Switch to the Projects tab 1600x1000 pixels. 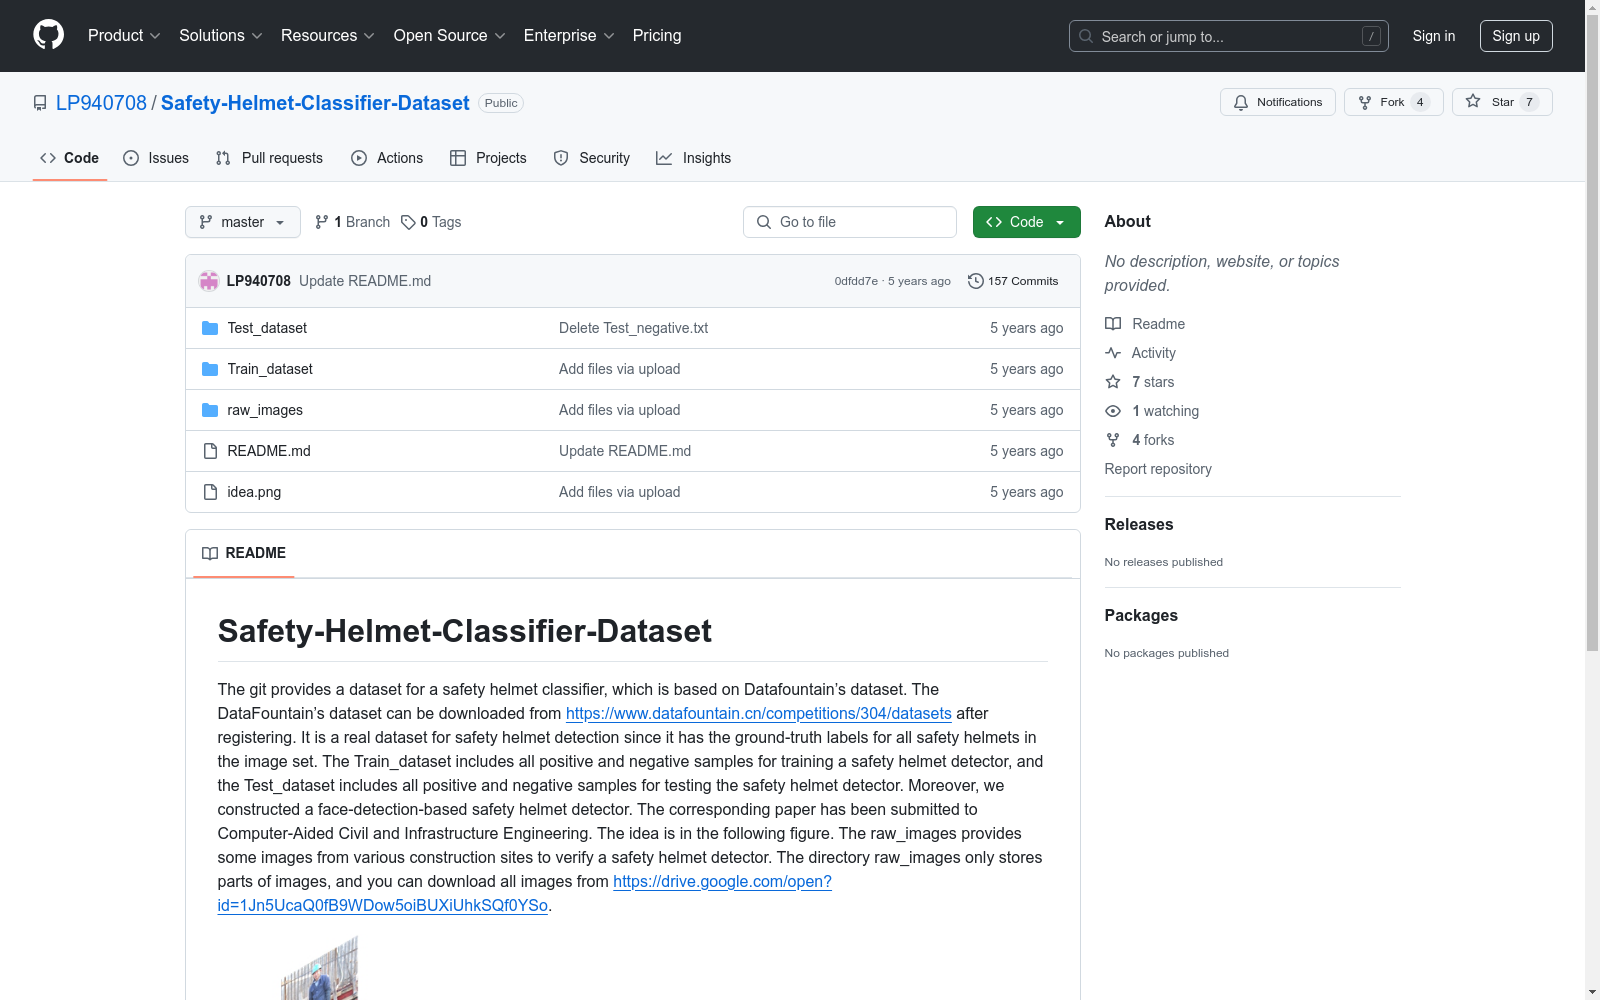(x=488, y=158)
